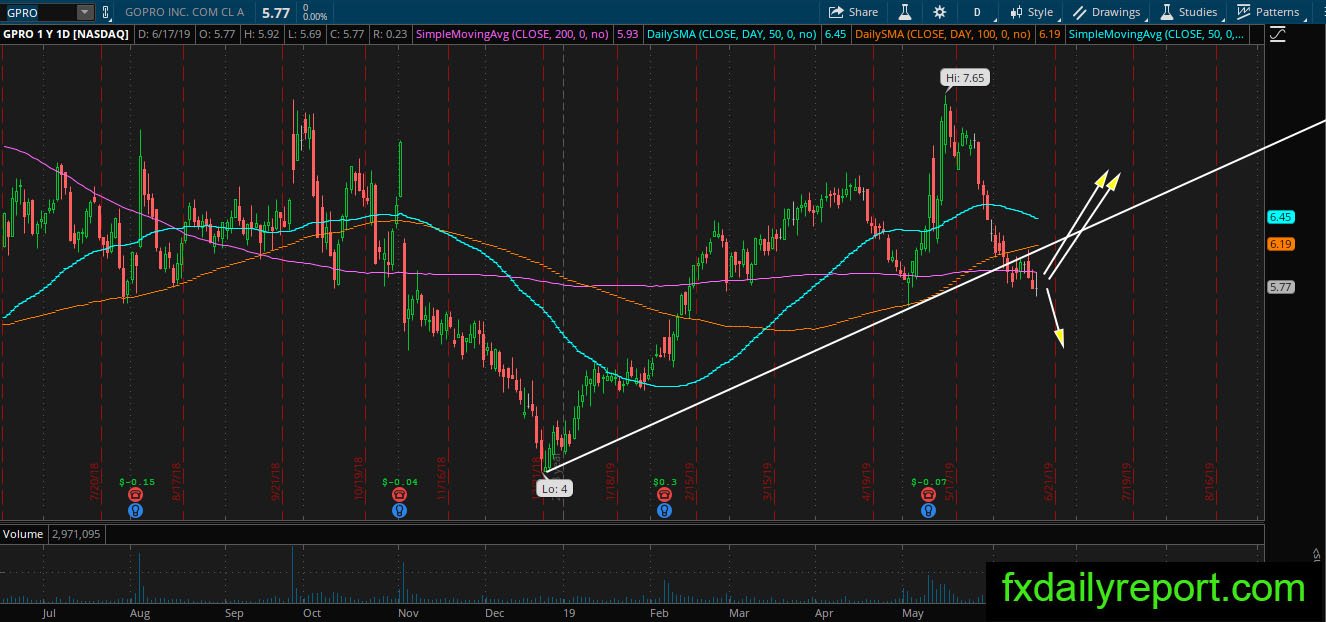Select the SimpleMovingAvg (CLOSE, 200, 0, no) study label
The width and height of the screenshot is (1326, 622).
tap(513, 34)
